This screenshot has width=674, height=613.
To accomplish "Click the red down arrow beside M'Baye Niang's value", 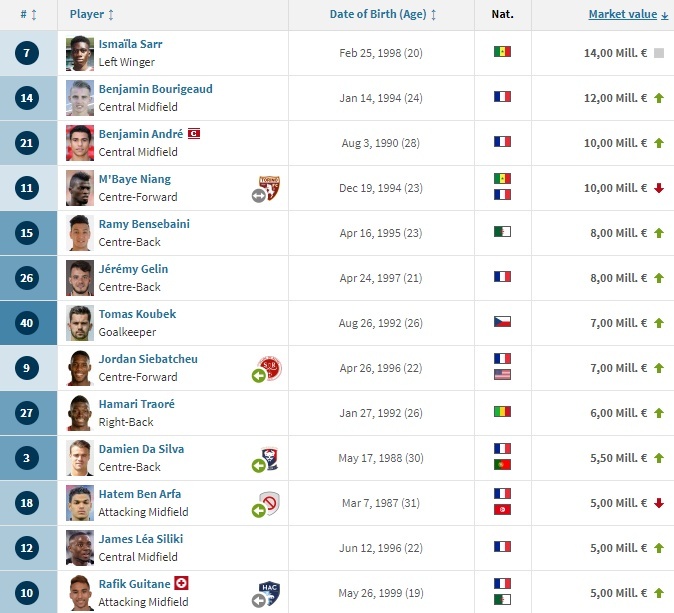I will click(x=659, y=188).
